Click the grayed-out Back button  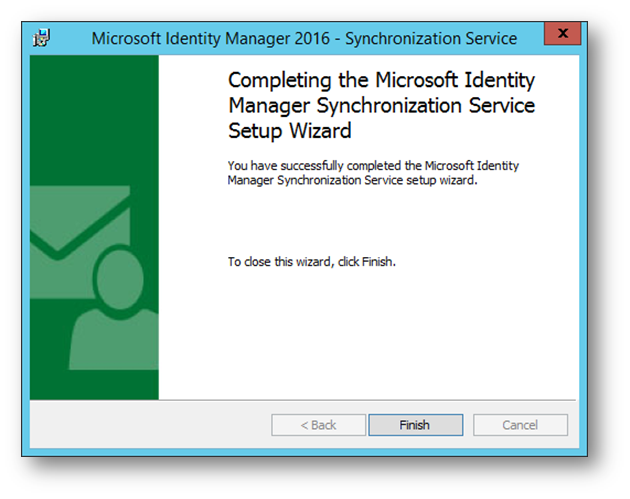pyautogui.click(x=318, y=425)
